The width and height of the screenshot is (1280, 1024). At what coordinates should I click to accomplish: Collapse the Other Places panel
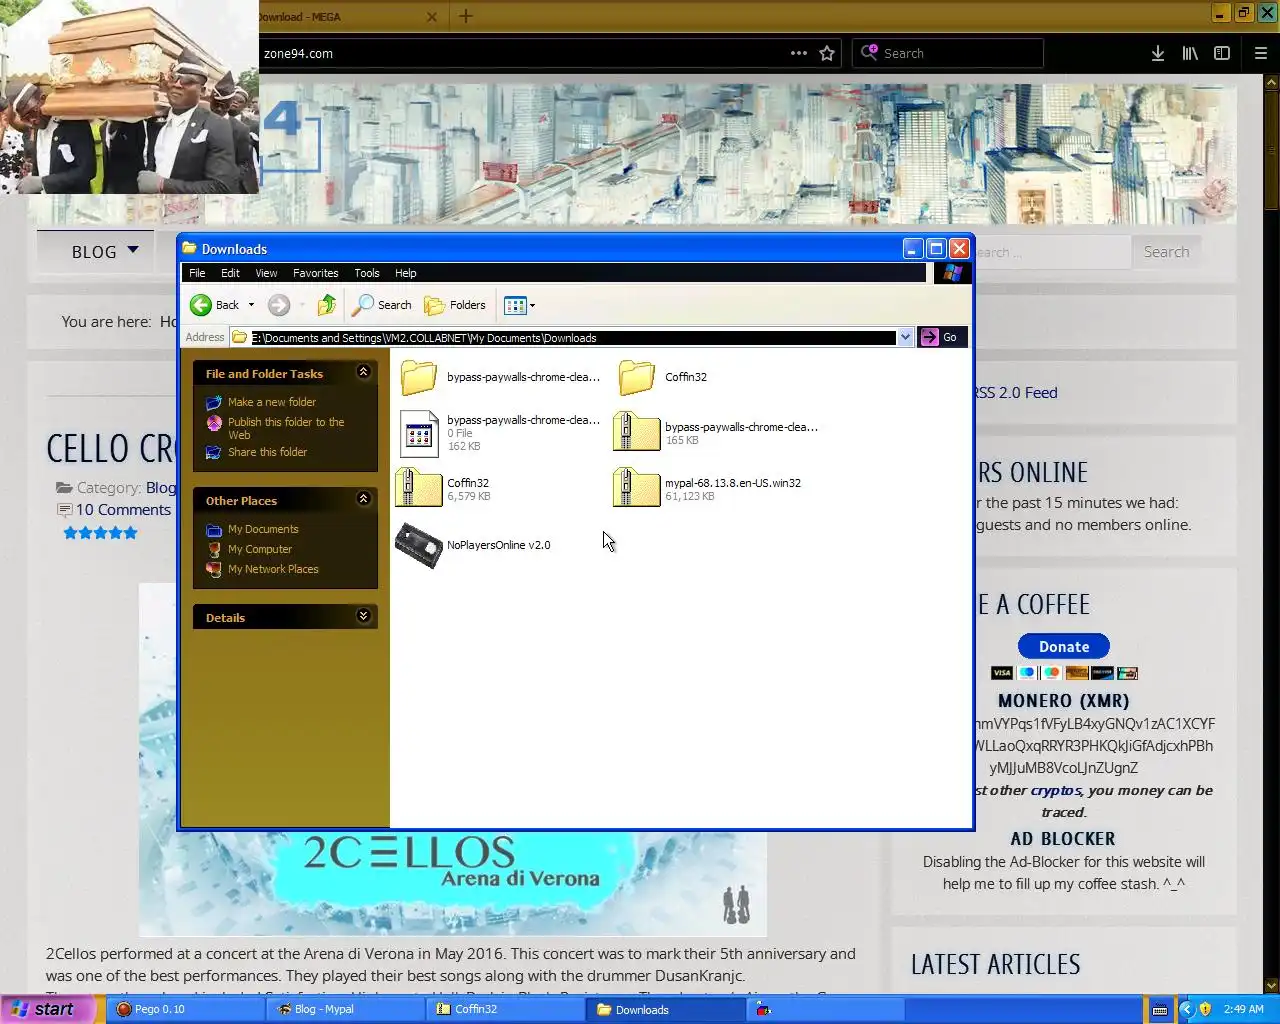coord(363,499)
